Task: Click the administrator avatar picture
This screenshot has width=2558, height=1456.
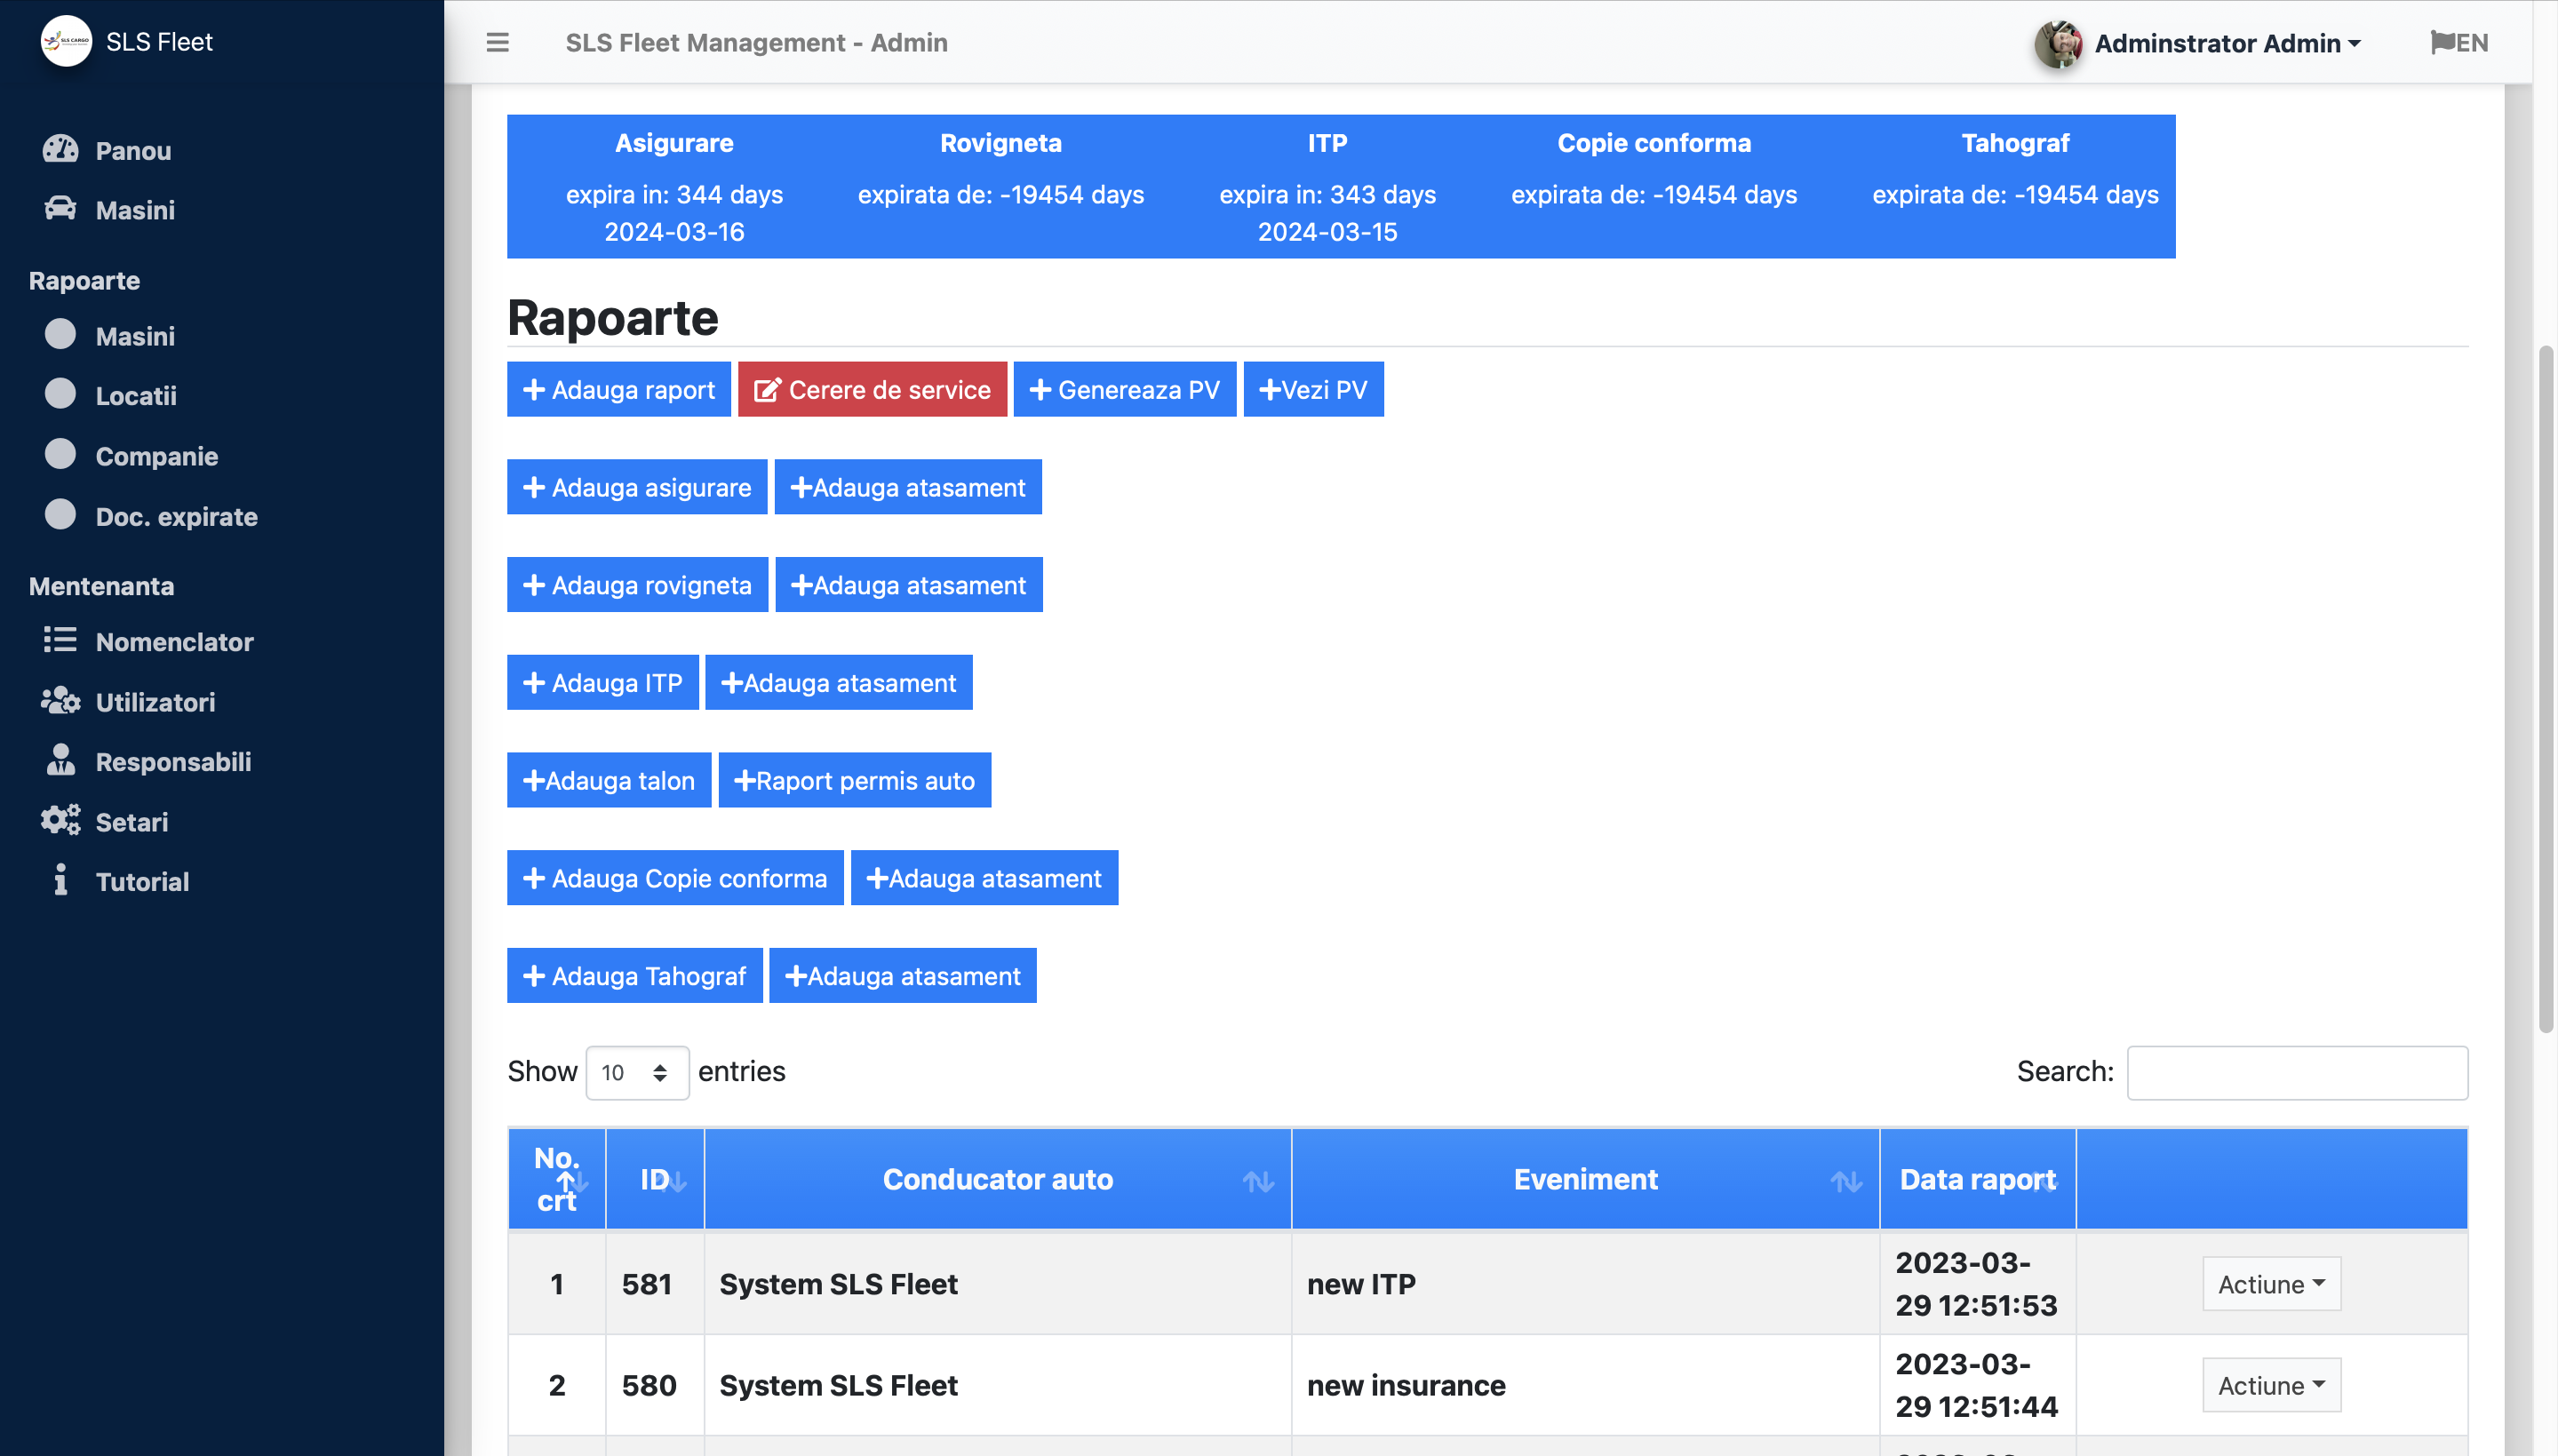Action: click(x=2058, y=43)
